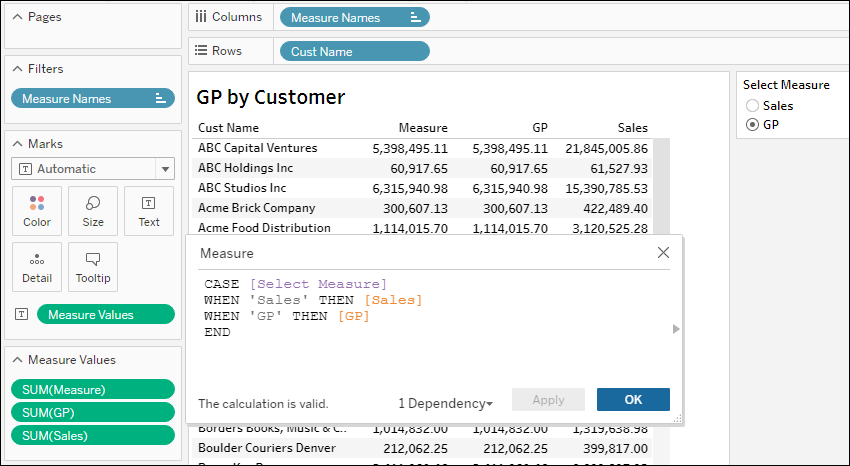
Task: Collapse the Filters panel section
Action: (18, 69)
